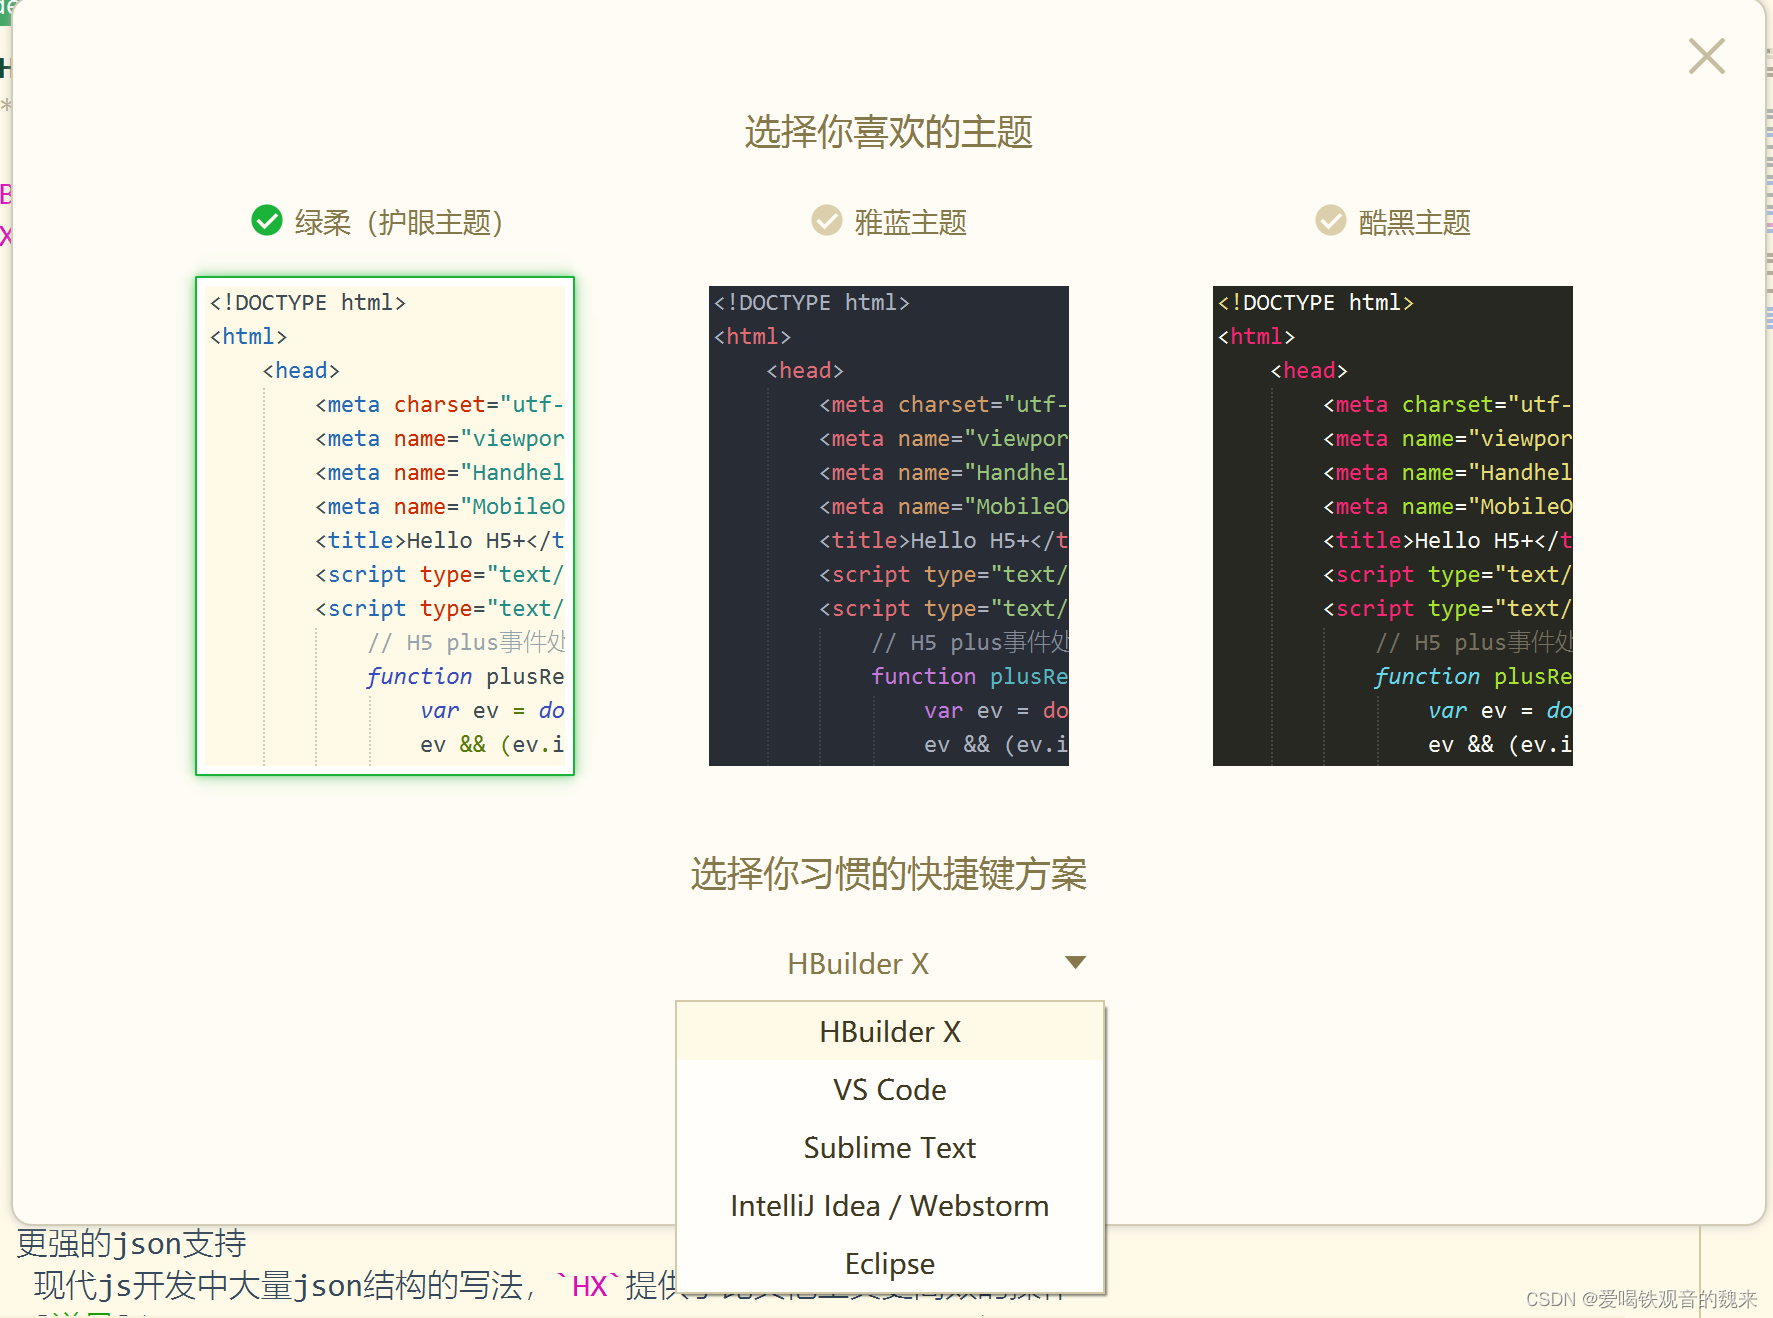Click the 雅蓝主题 label text

coord(911,222)
